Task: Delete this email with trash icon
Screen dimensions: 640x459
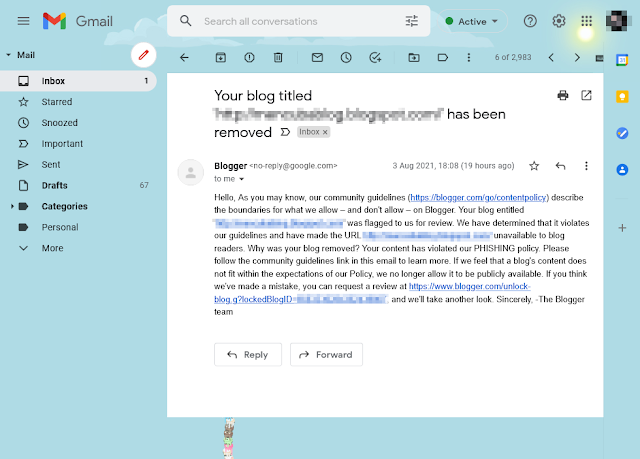Action: tap(278, 58)
